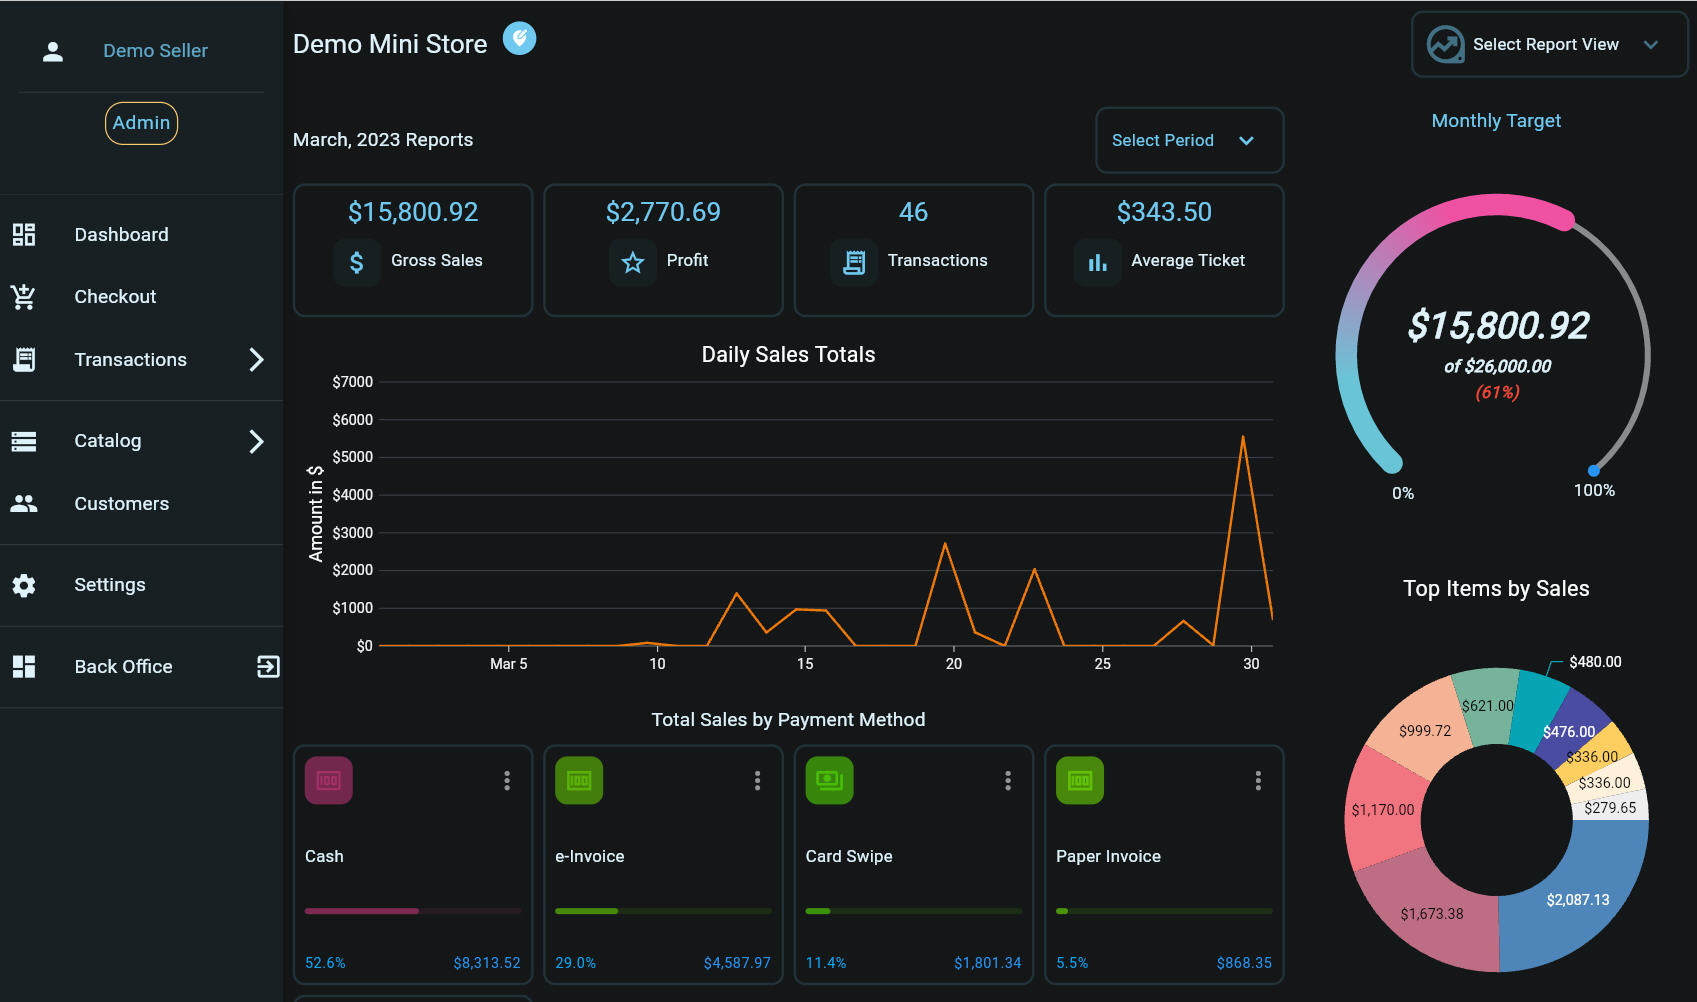Expand the Catalog sidebar submenu
This screenshot has height=1002, width=1697.
pos(256,441)
